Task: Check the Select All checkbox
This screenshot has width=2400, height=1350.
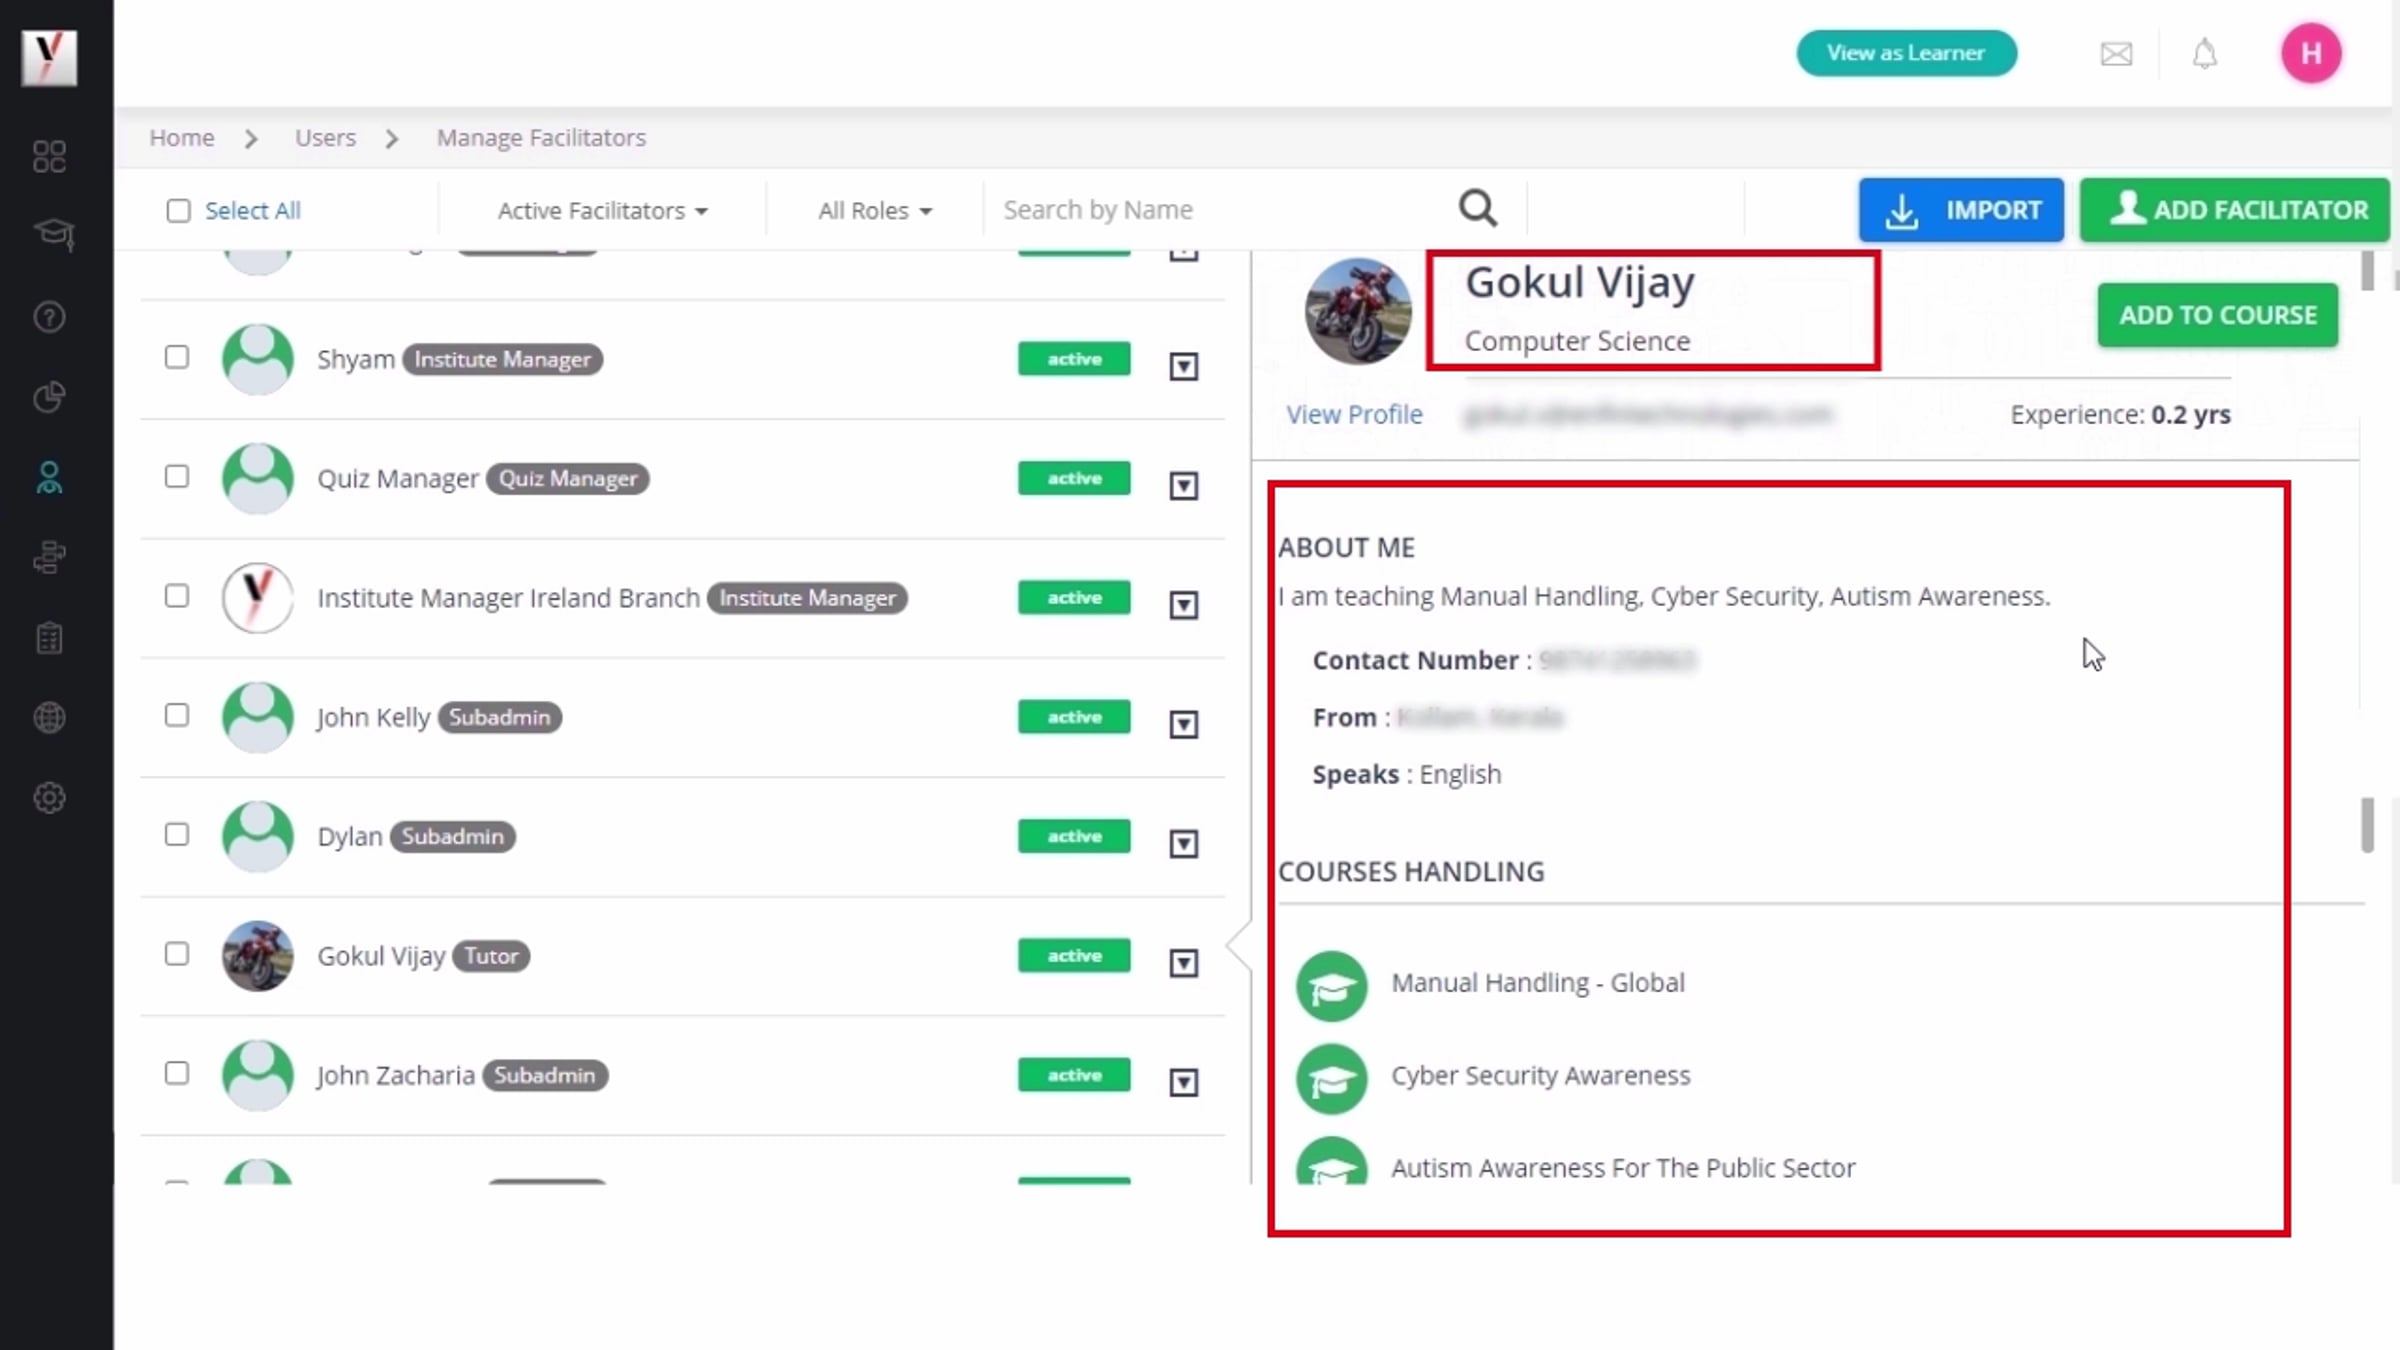Action: pyautogui.click(x=178, y=211)
